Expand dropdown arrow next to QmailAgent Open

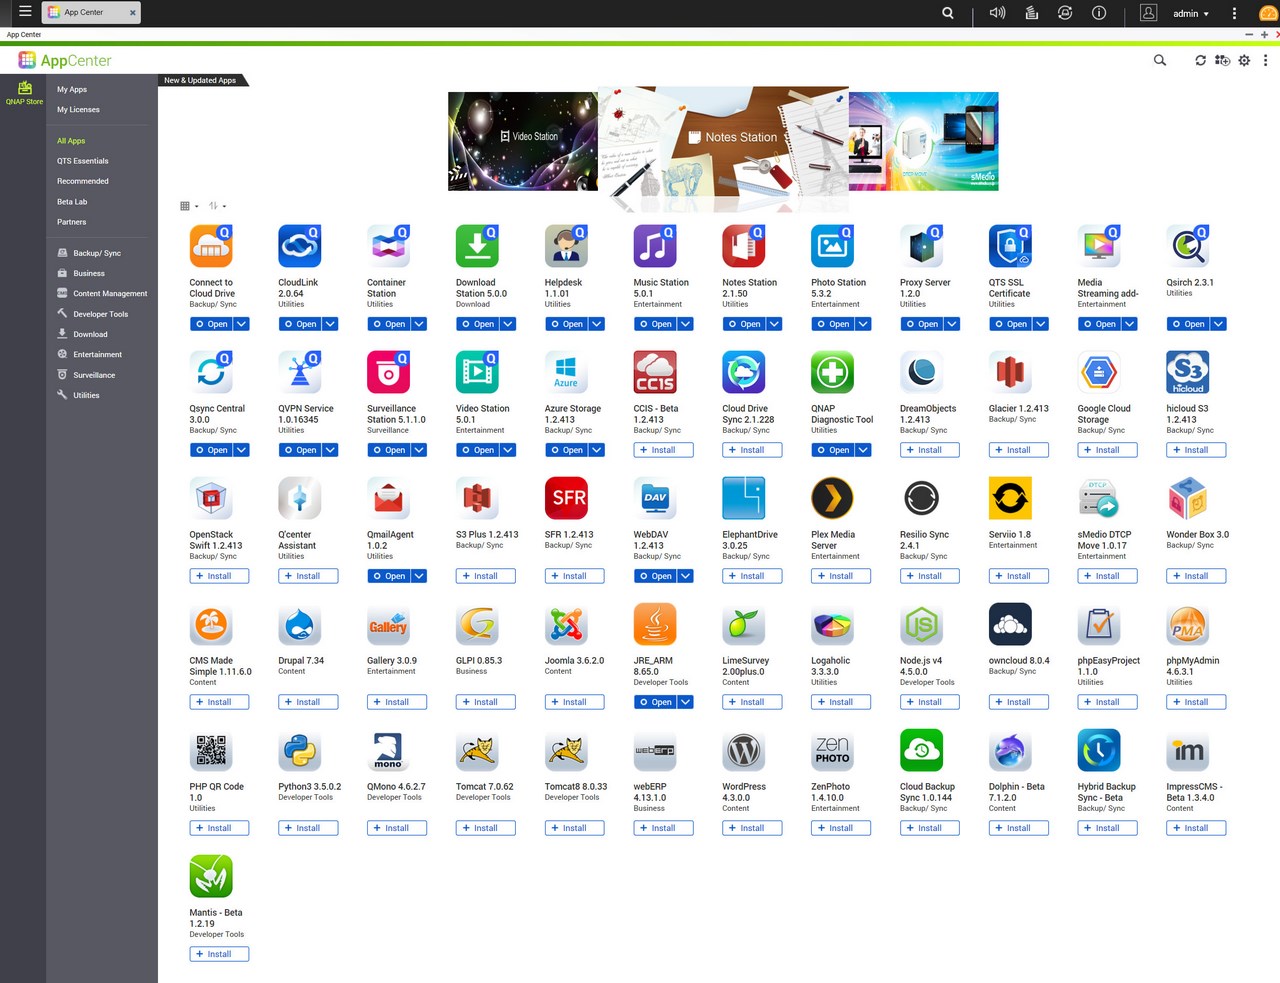[x=419, y=576]
